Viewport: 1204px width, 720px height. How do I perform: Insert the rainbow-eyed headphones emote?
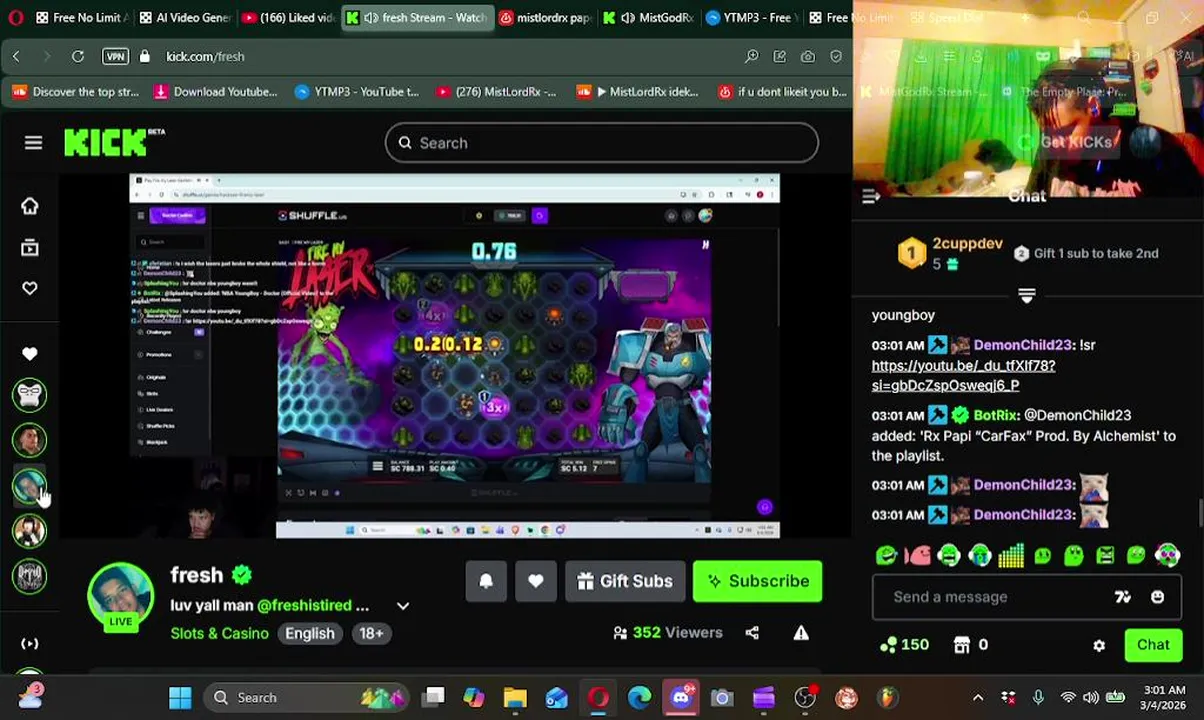1167,555
